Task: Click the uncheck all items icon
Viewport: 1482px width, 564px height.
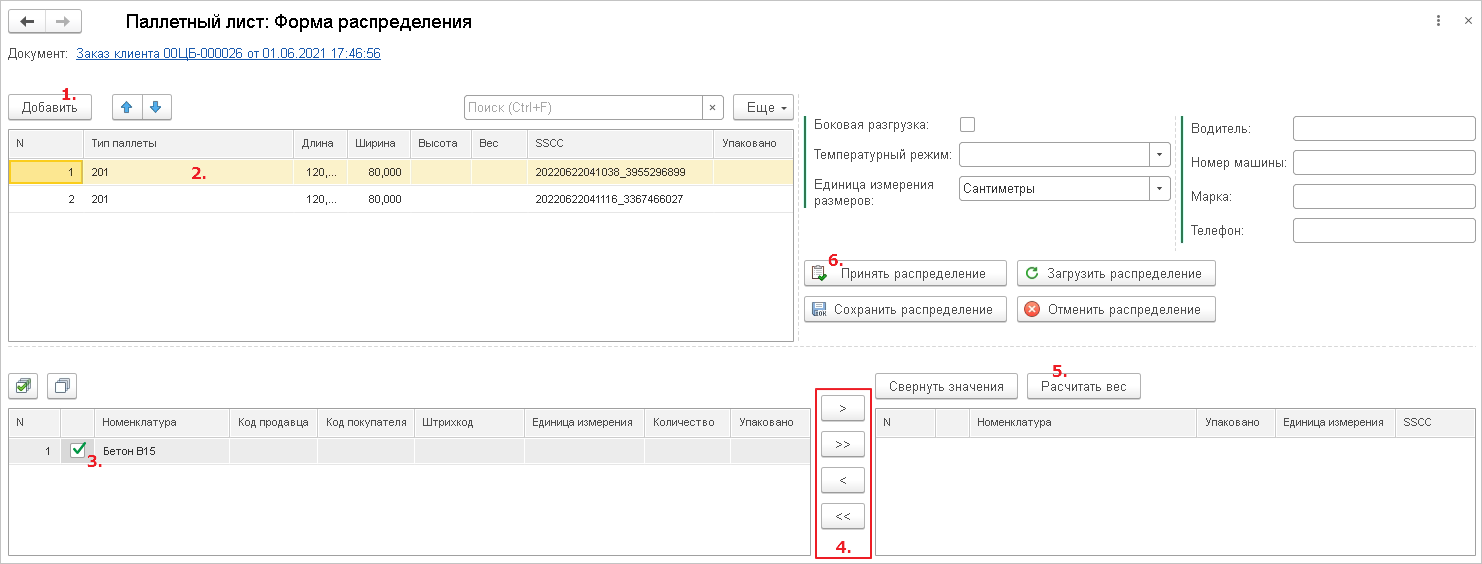Action: (62, 385)
